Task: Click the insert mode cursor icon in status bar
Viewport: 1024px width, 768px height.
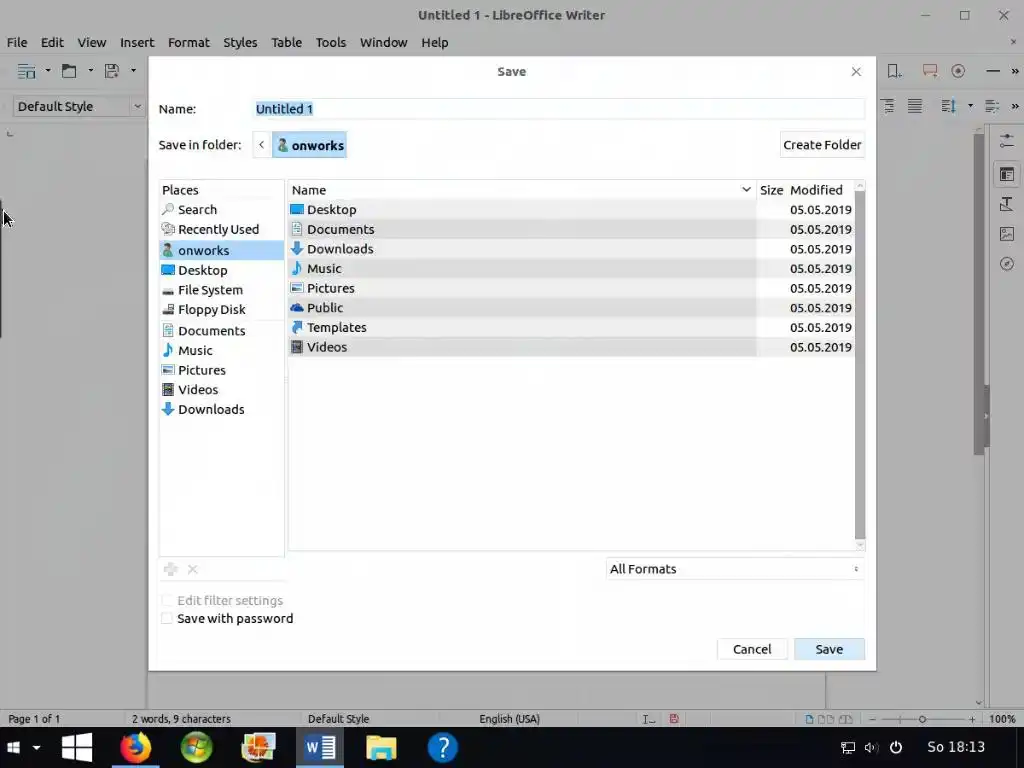Action: tap(648, 719)
